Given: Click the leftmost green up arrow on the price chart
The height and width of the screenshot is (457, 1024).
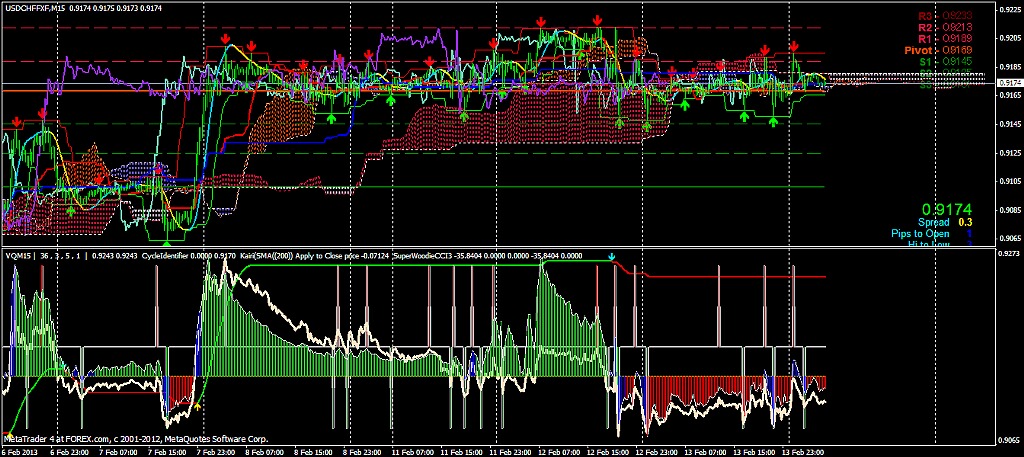Looking at the screenshot, I should tap(71, 210).
